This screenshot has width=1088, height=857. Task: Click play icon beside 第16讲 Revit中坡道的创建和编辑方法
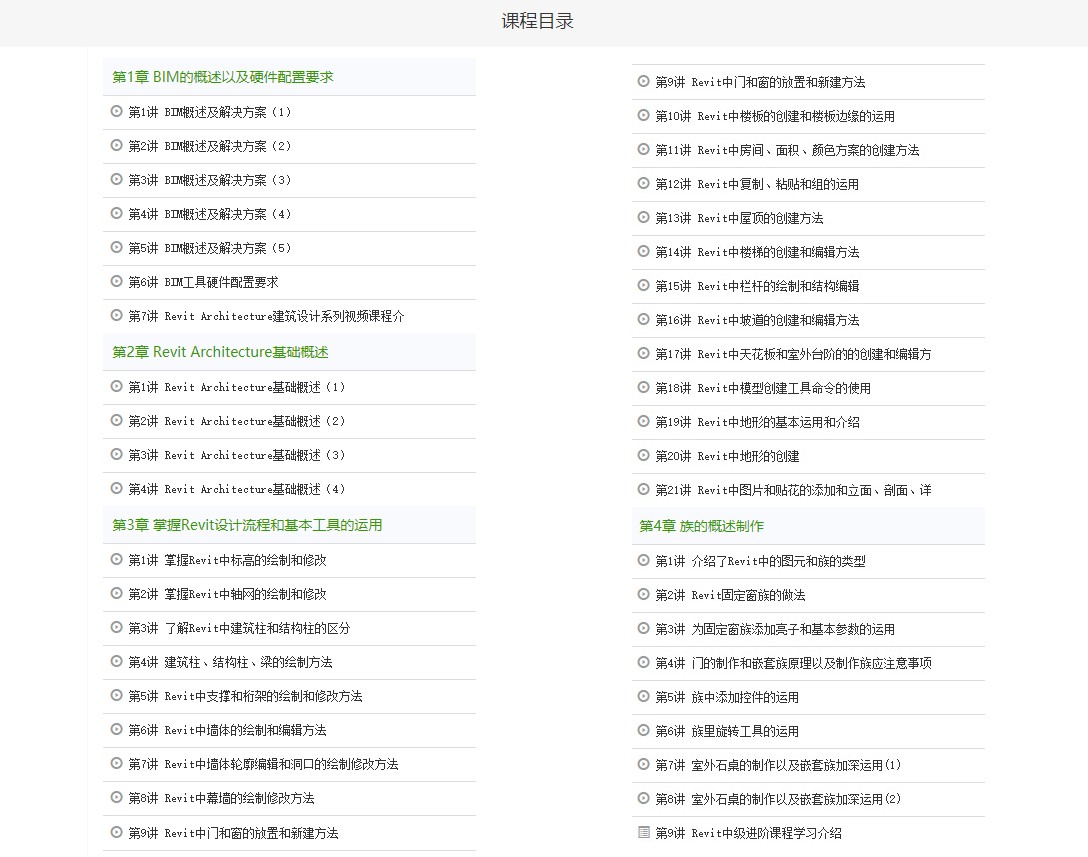click(643, 319)
